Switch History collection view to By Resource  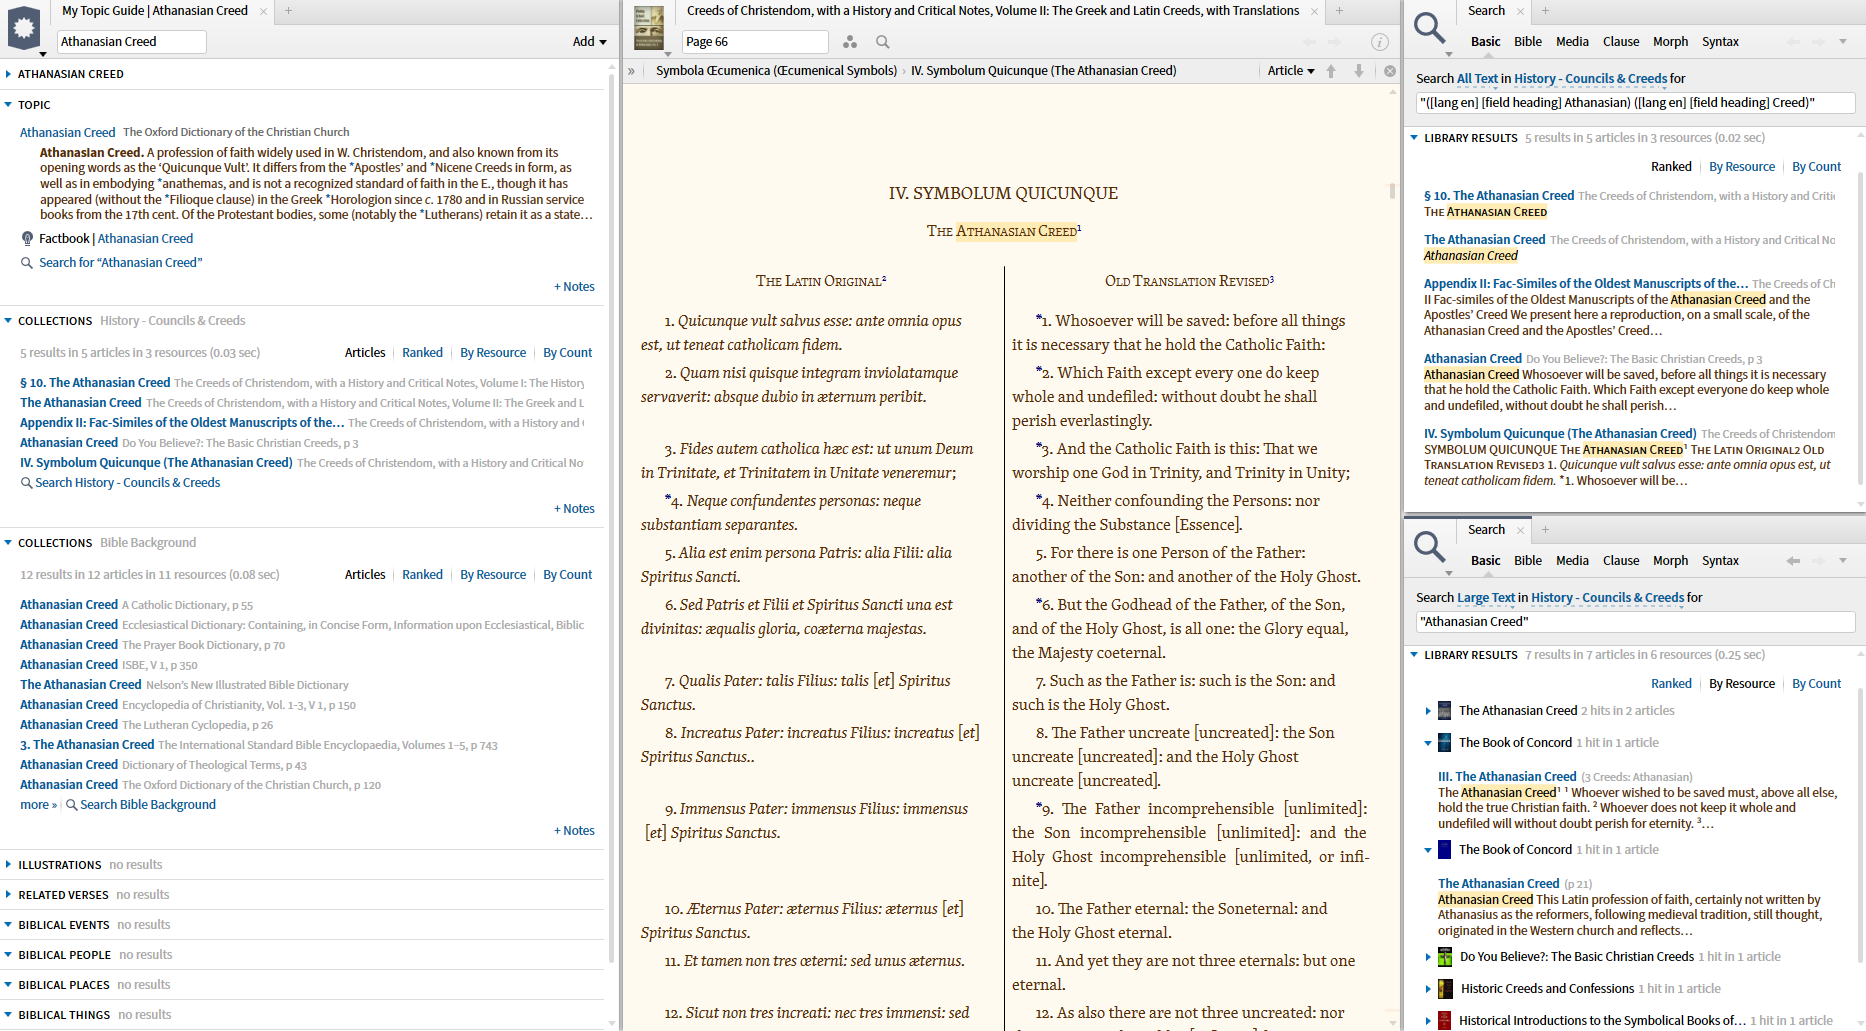pos(493,353)
